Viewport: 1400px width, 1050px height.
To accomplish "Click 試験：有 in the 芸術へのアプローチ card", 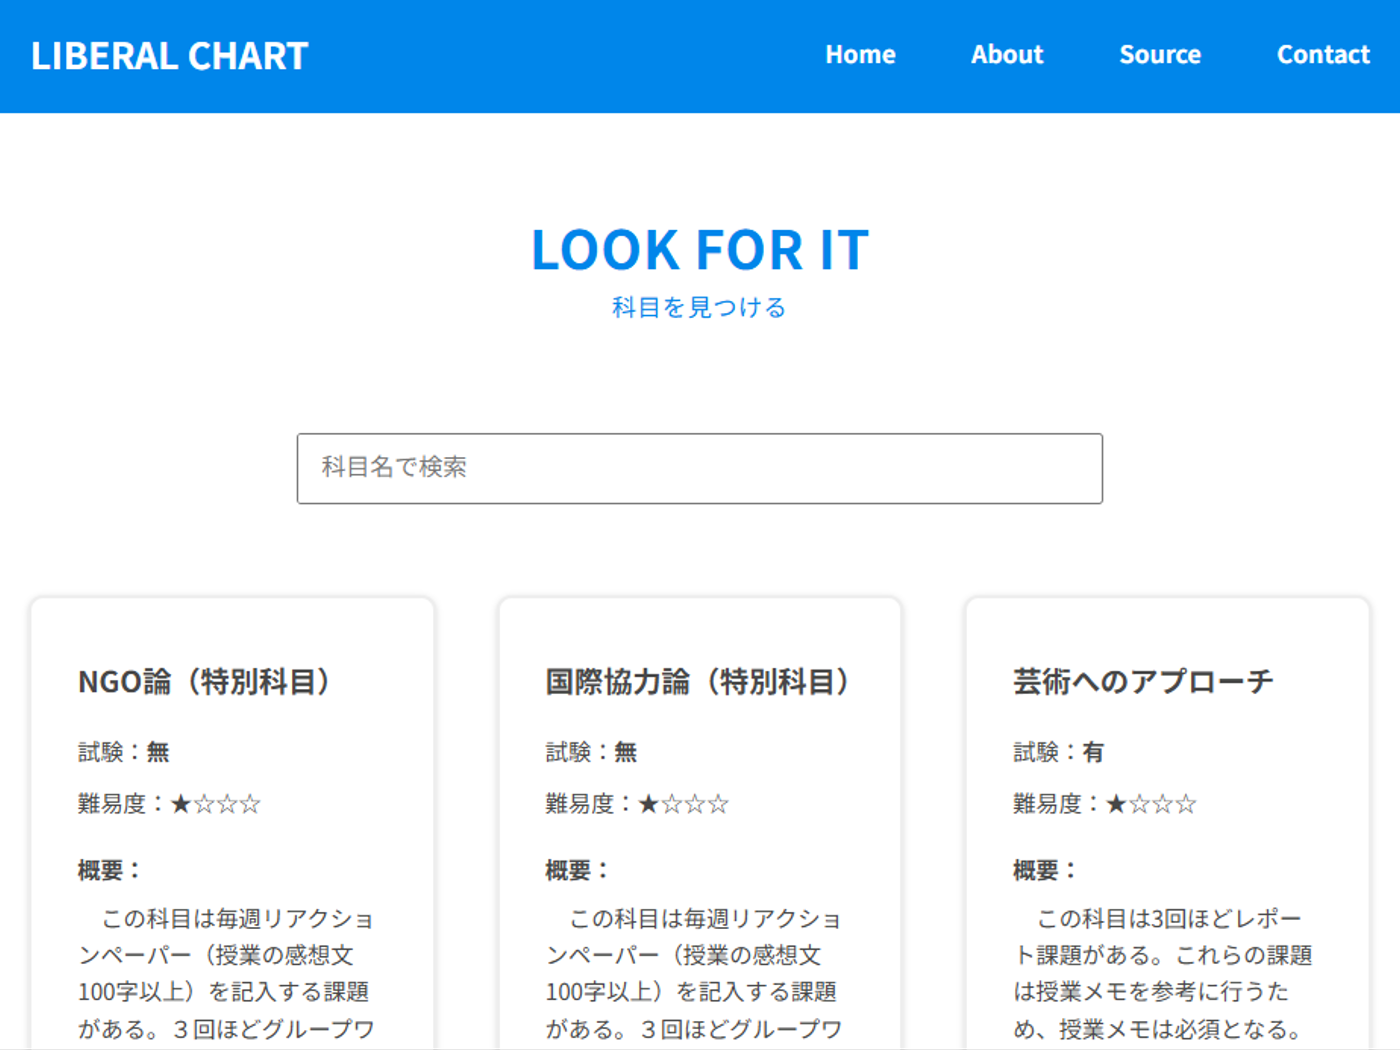I will tap(1058, 752).
